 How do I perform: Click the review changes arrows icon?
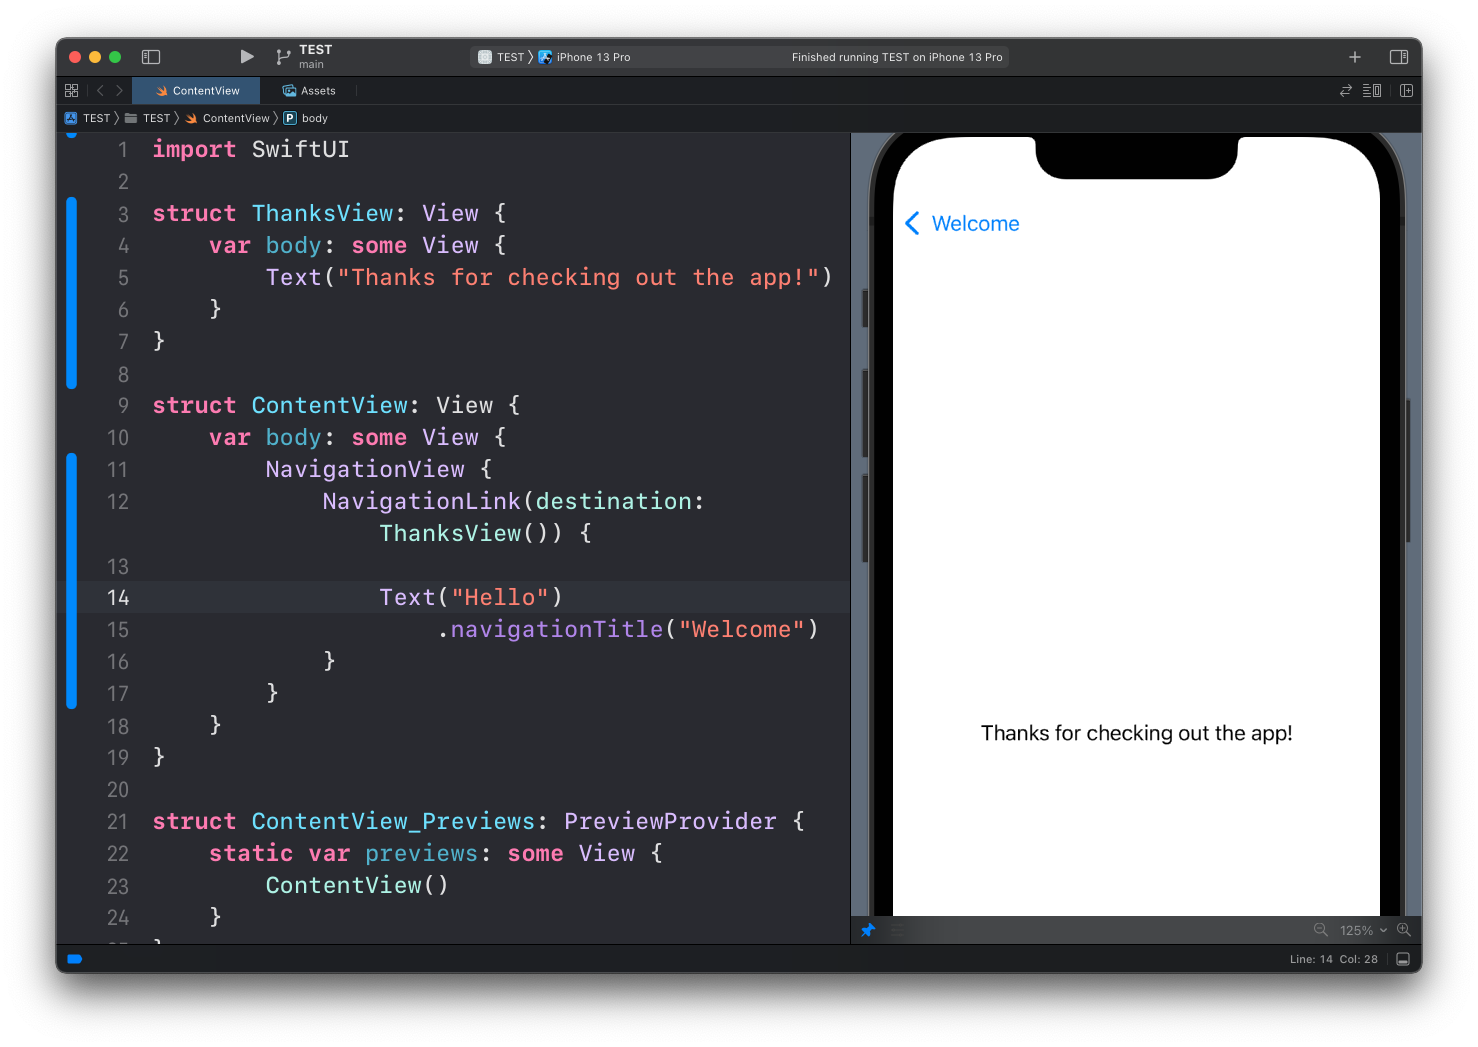point(1345,91)
